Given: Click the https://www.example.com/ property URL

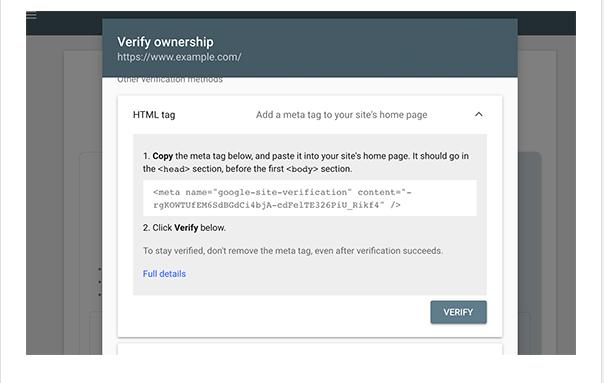Looking at the screenshot, I should coord(179,57).
